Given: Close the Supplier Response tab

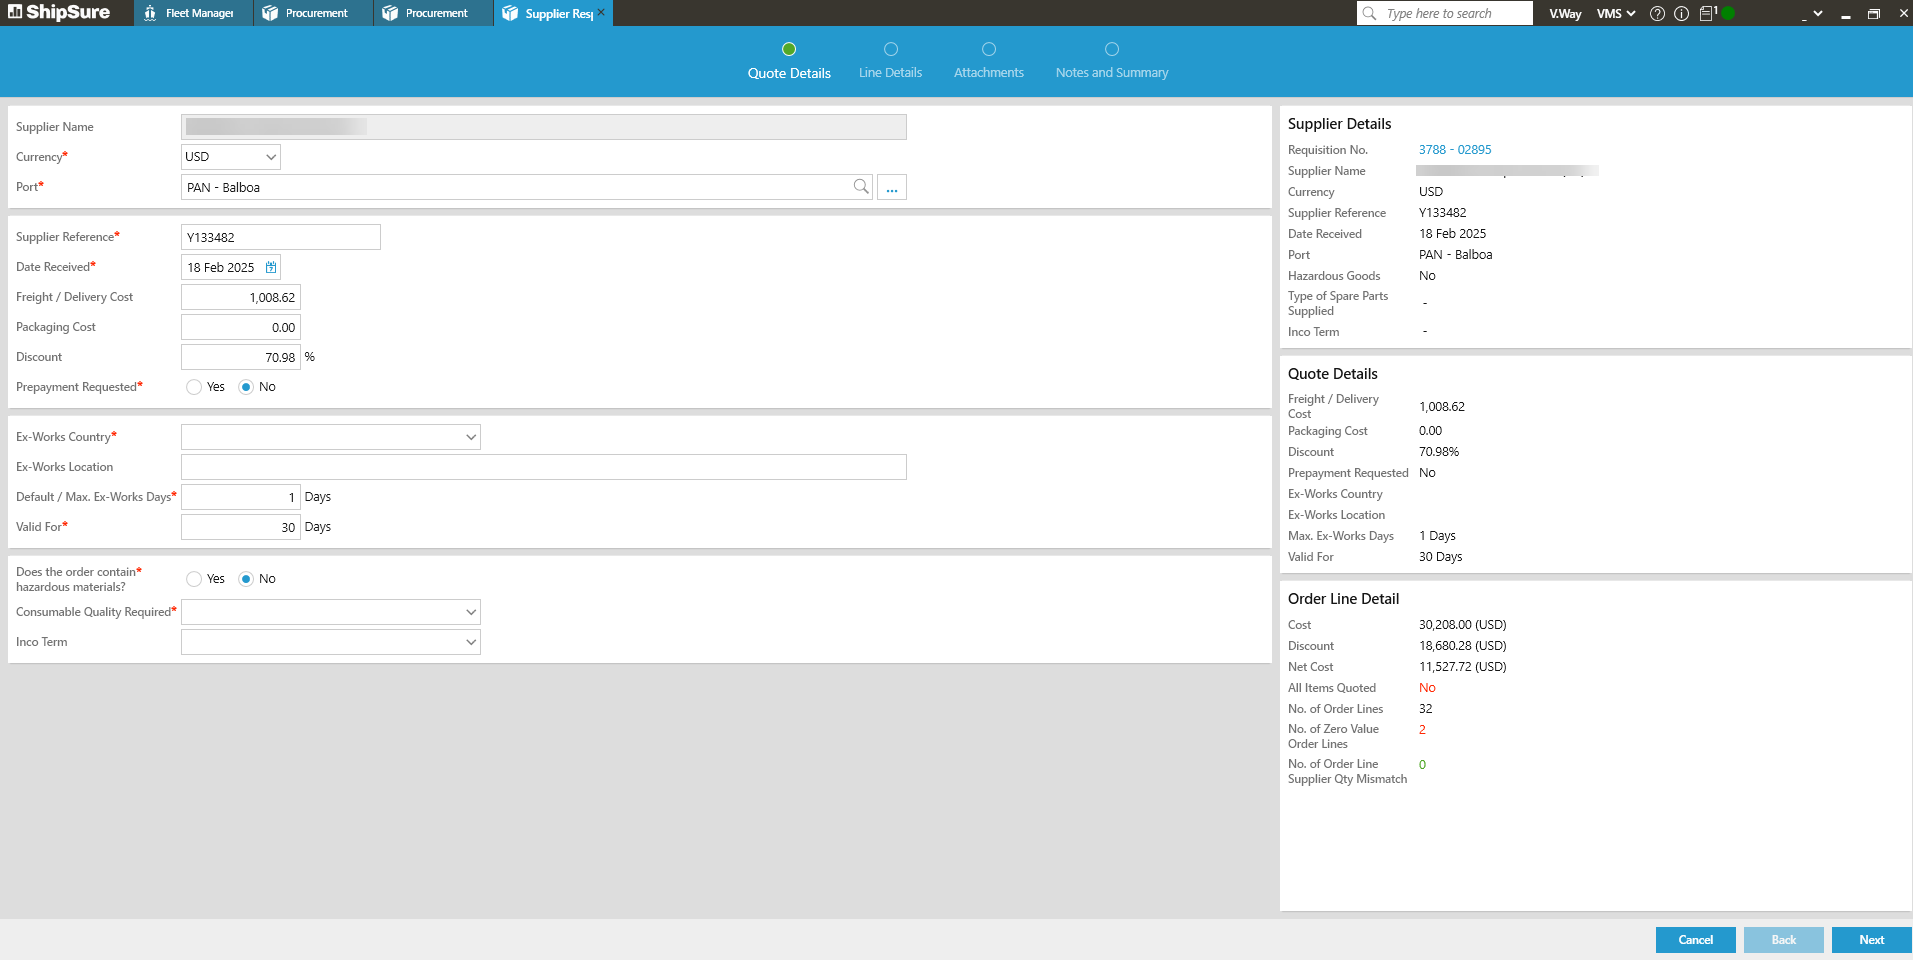Looking at the screenshot, I should [601, 12].
